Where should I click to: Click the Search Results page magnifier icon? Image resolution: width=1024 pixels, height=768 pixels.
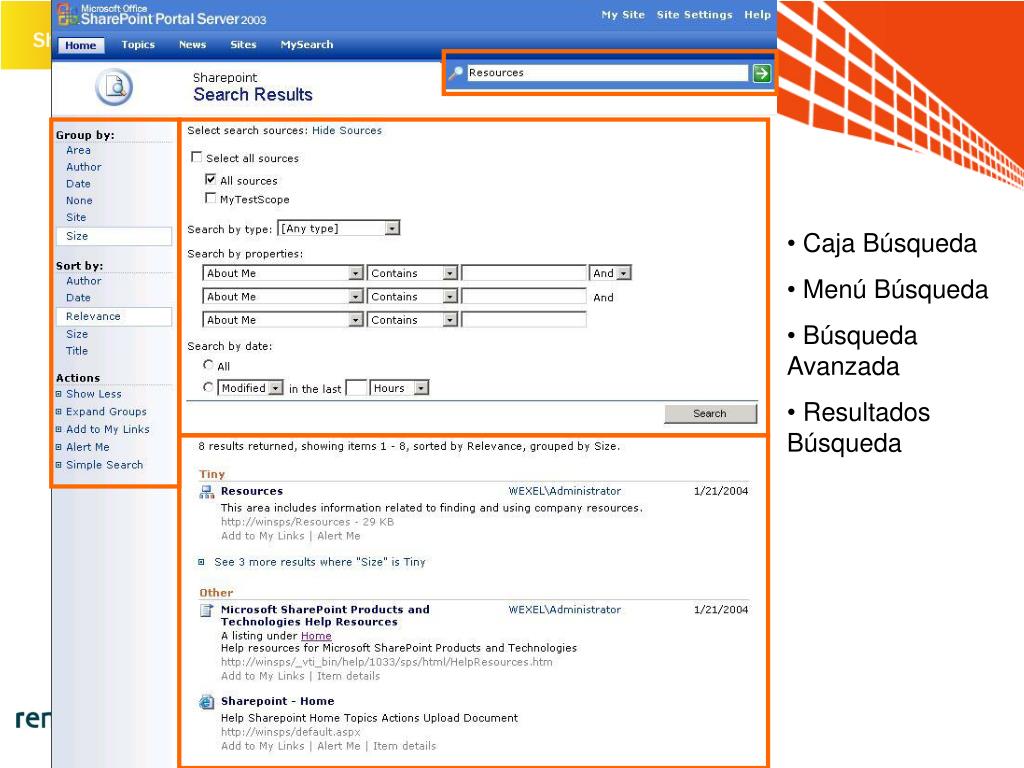(114, 87)
